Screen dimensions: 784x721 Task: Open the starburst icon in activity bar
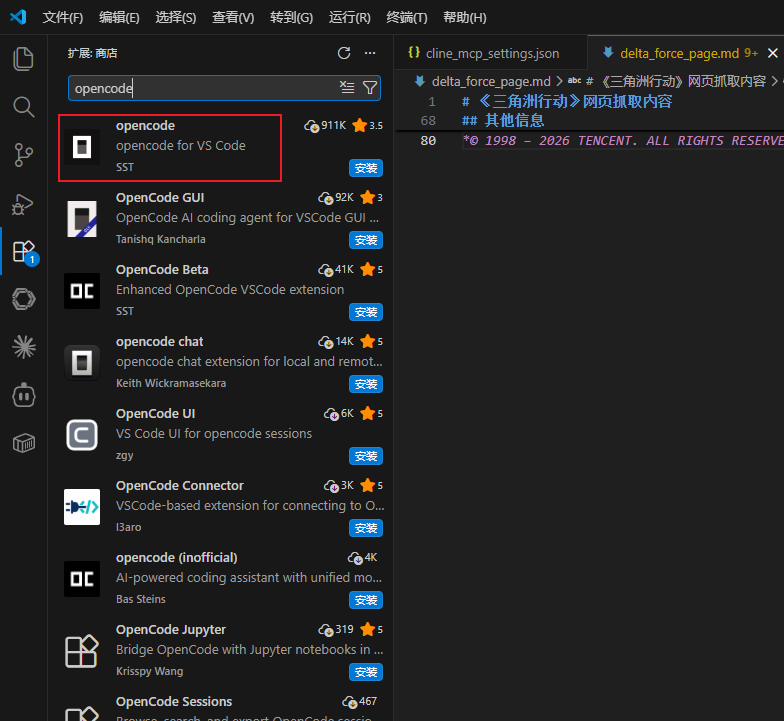pyautogui.click(x=24, y=346)
